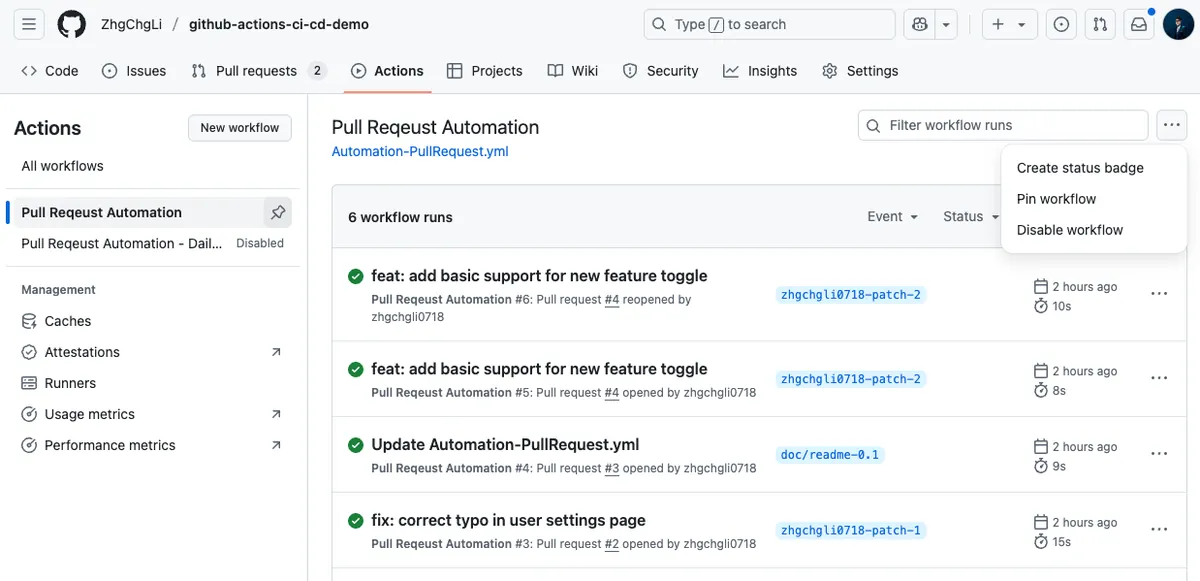This screenshot has width=1200, height=581.
Task: Open Caches in the Management section
Action: (x=67, y=321)
